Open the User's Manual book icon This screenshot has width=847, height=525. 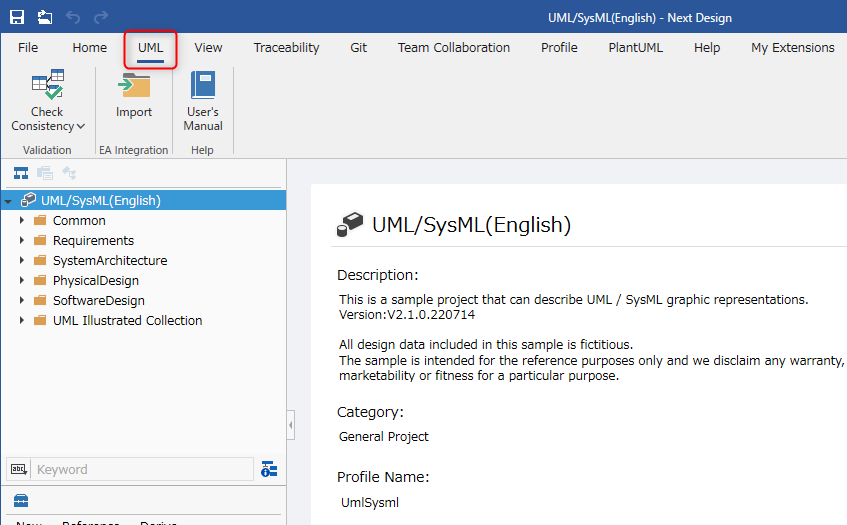pos(203,85)
